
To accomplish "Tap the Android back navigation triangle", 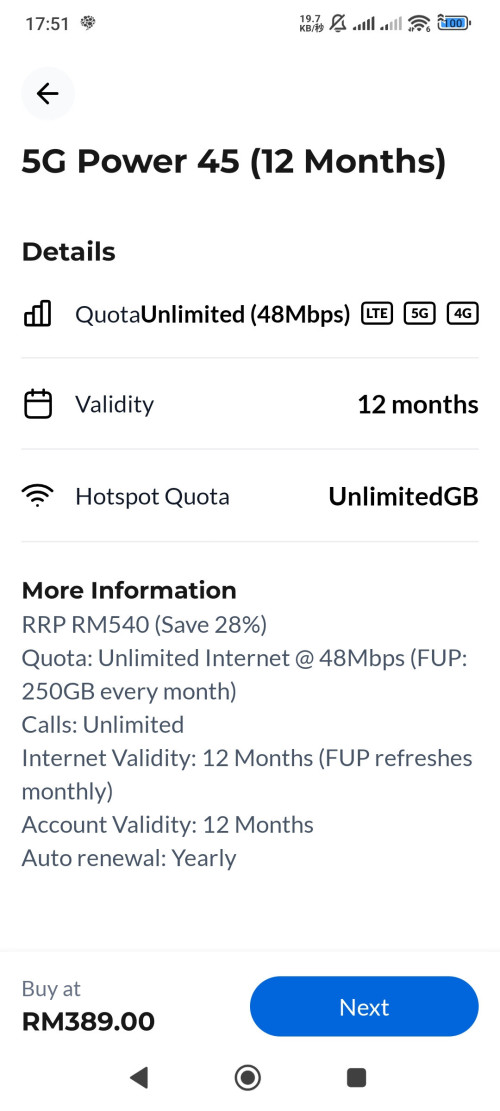I will click(139, 1078).
